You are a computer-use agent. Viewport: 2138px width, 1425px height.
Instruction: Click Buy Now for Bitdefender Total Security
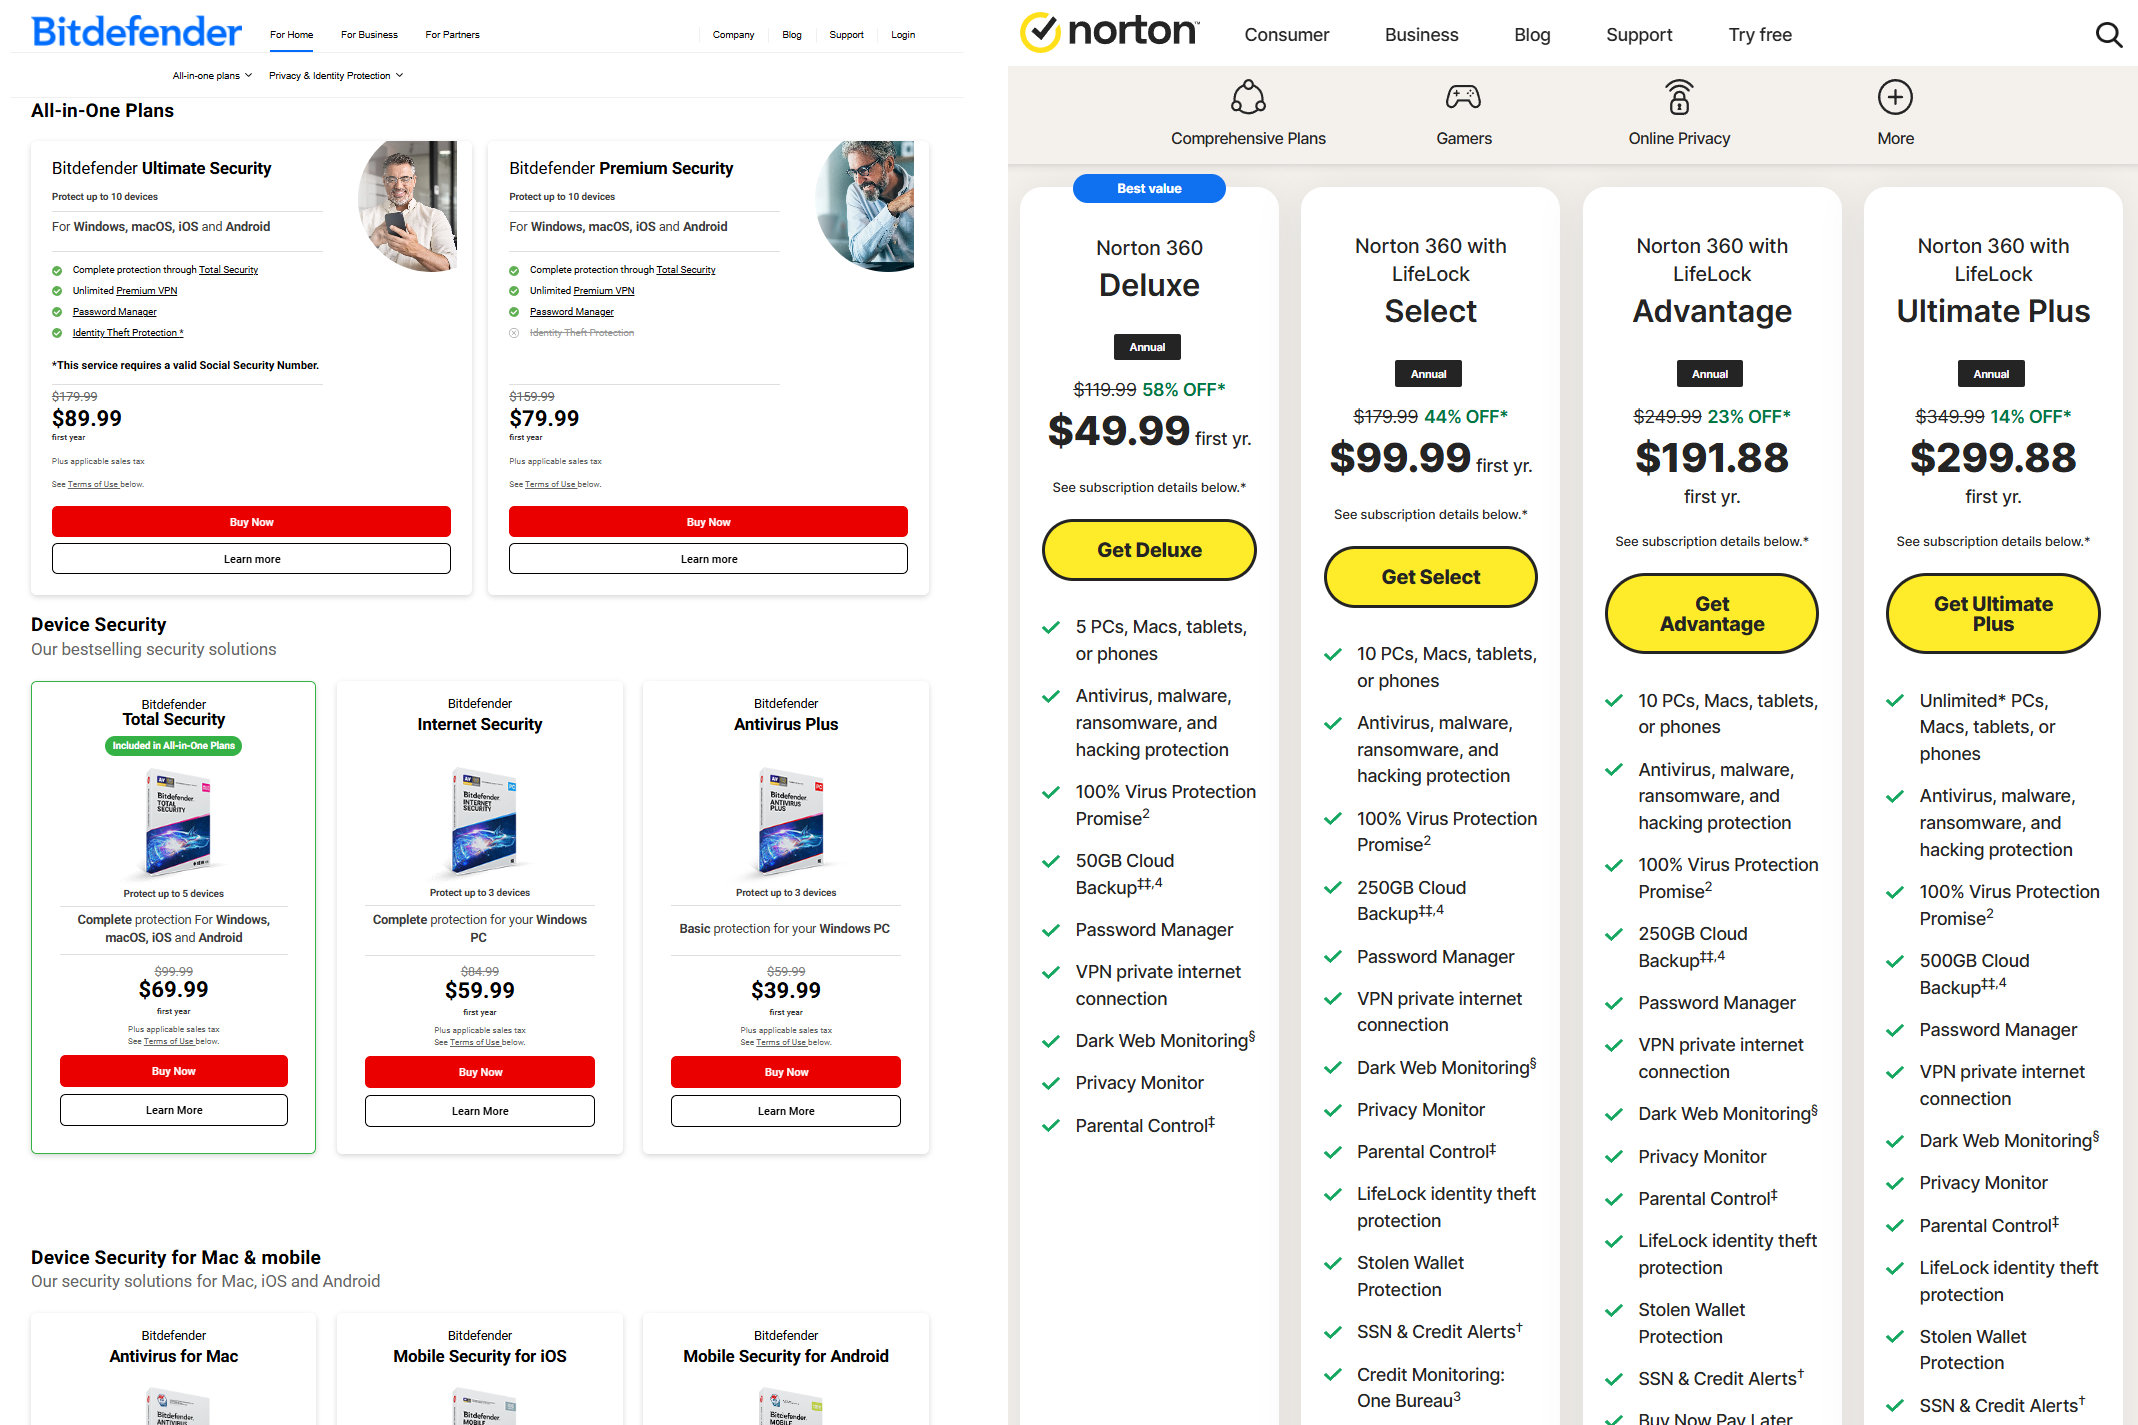175,1070
